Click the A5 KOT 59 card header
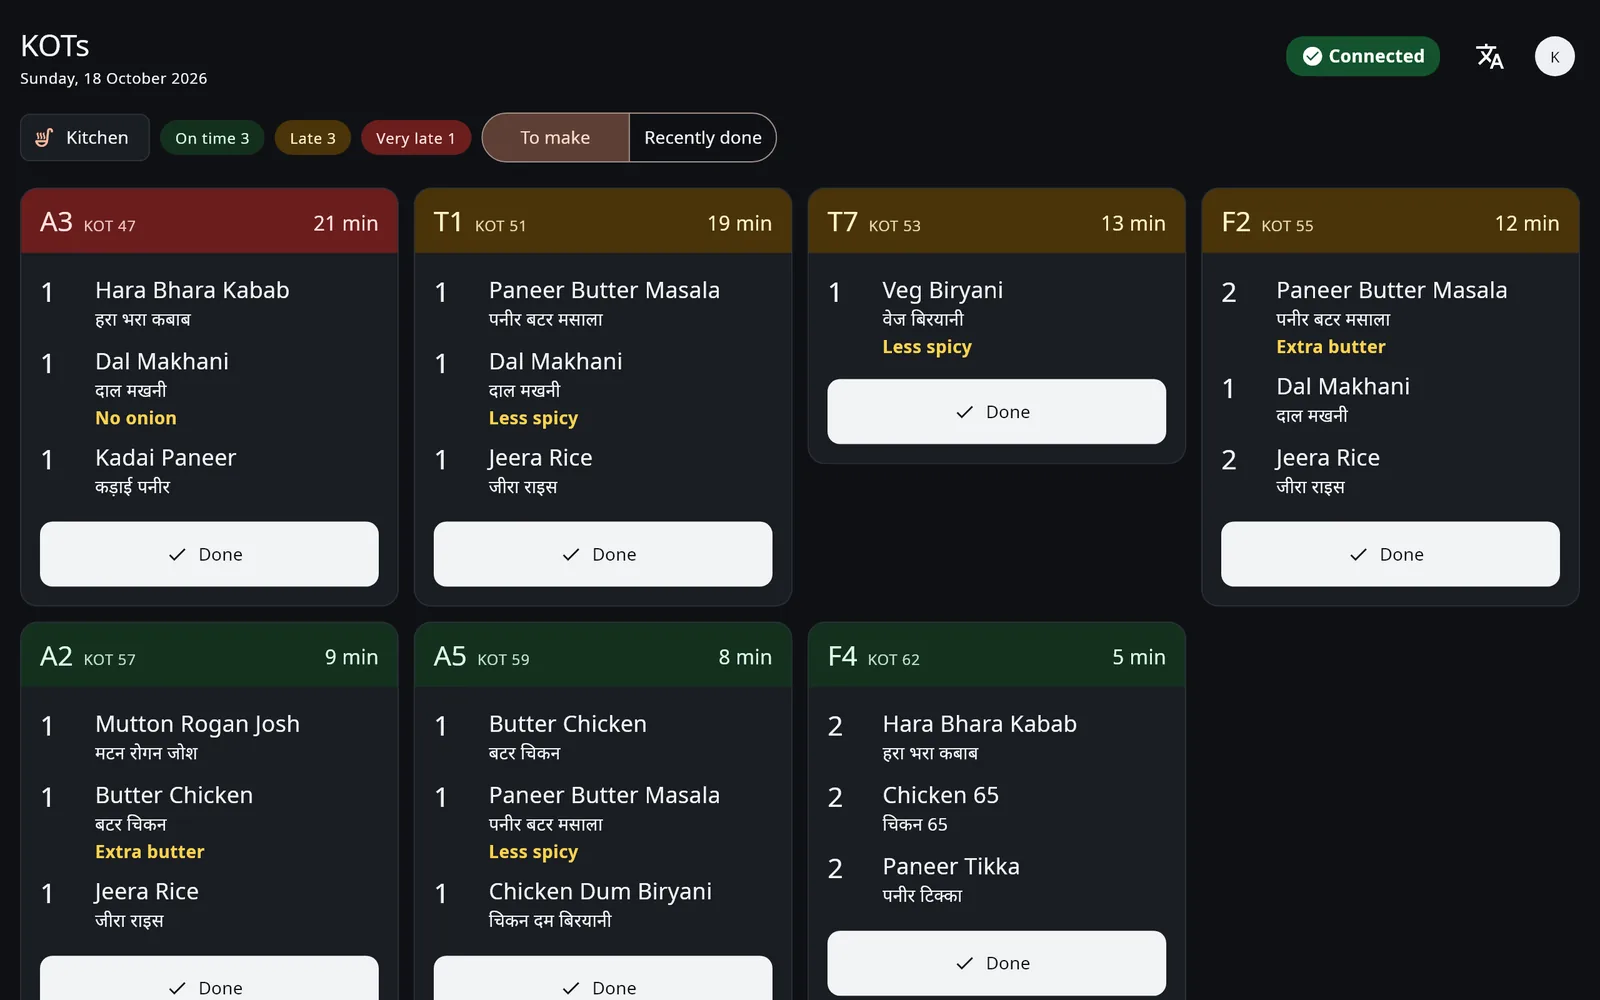This screenshot has height=1000, width=1600. [x=603, y=655]
